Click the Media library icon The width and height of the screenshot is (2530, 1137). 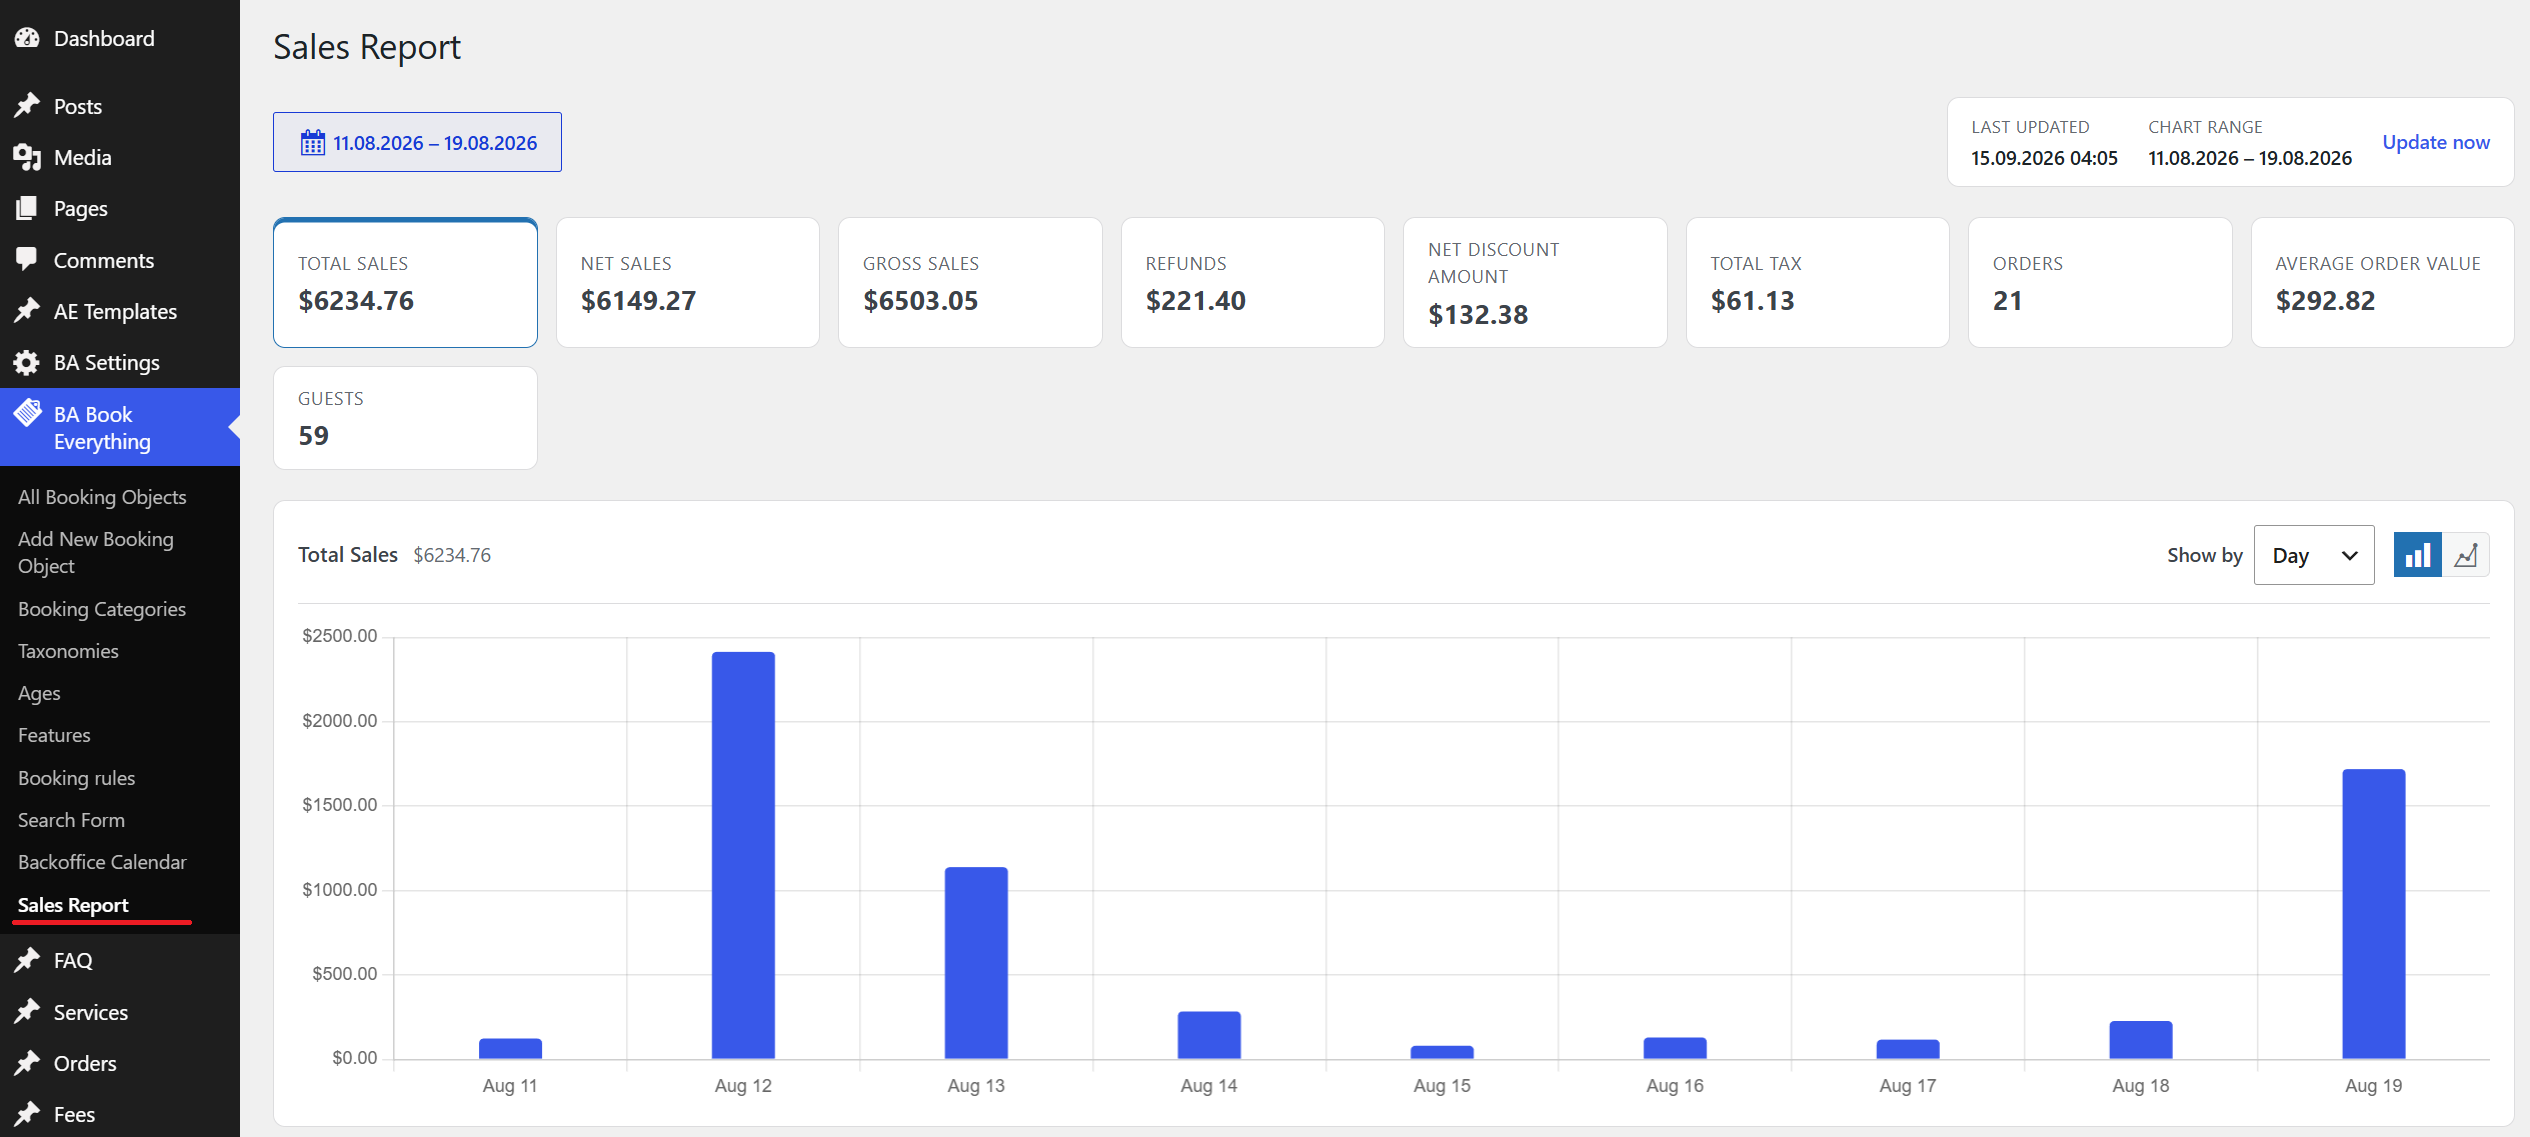pos(27,157)
